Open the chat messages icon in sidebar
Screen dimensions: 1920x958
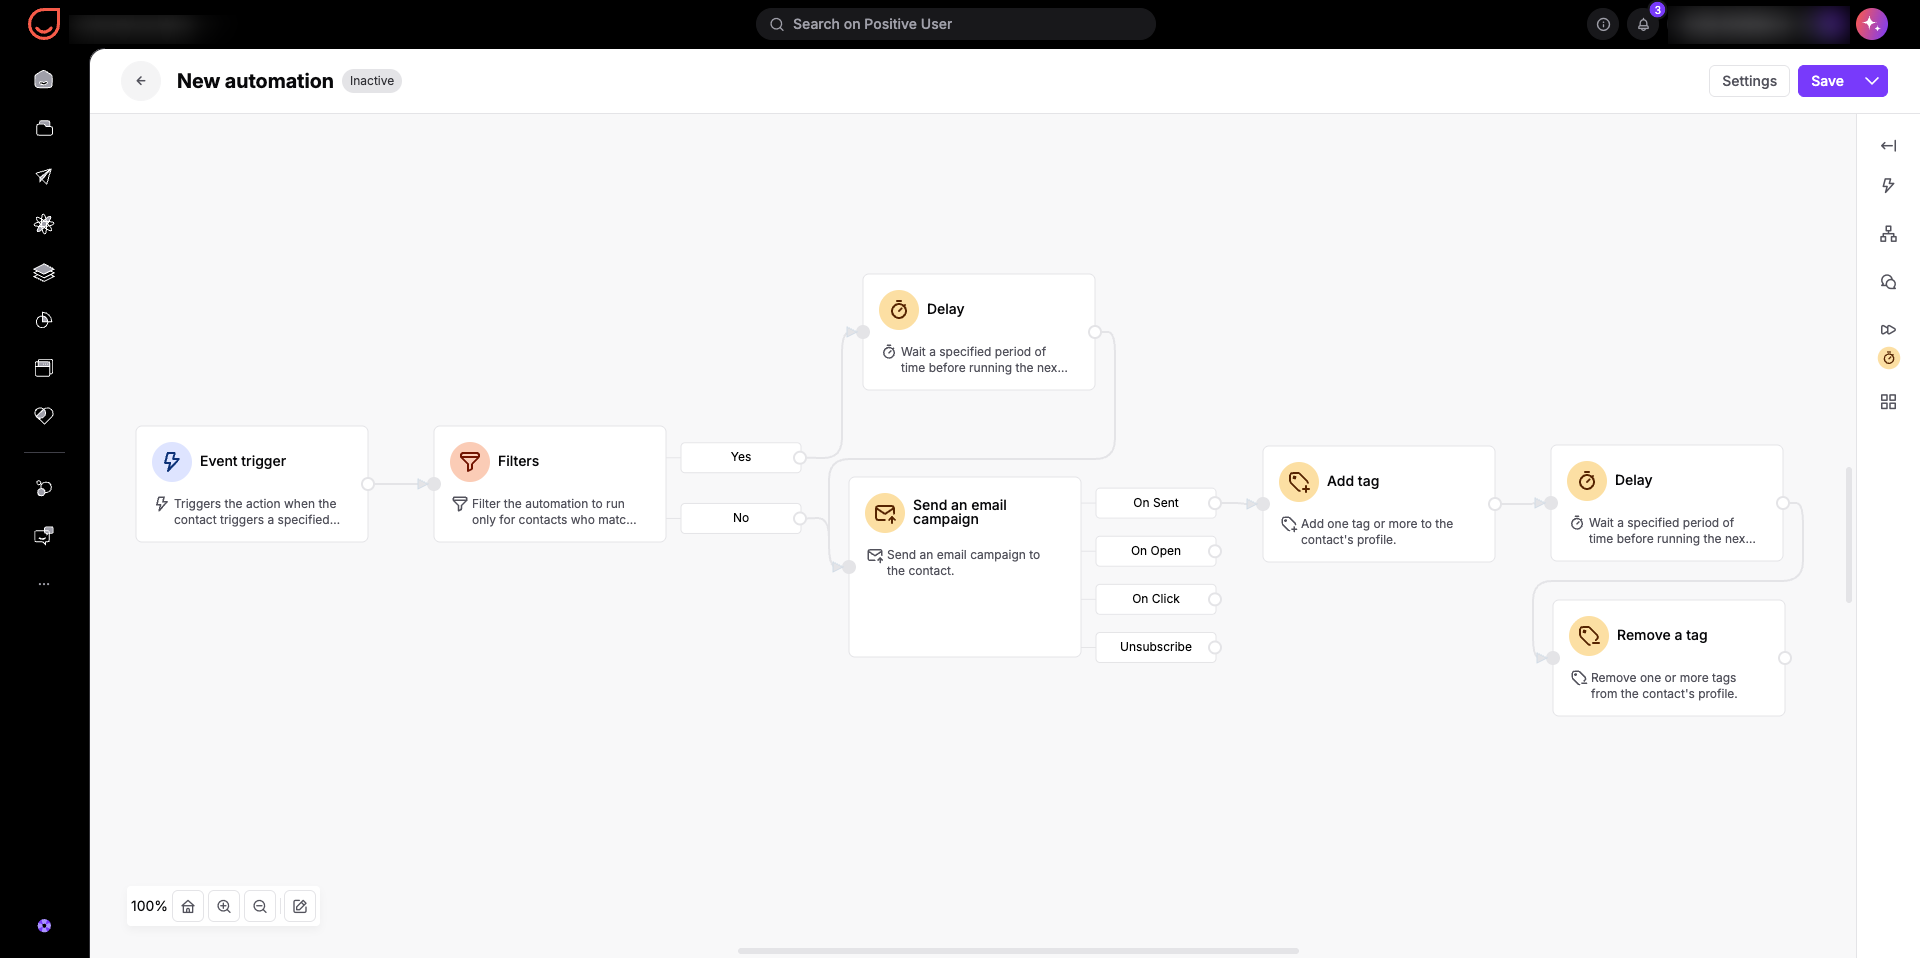(44, 536)
